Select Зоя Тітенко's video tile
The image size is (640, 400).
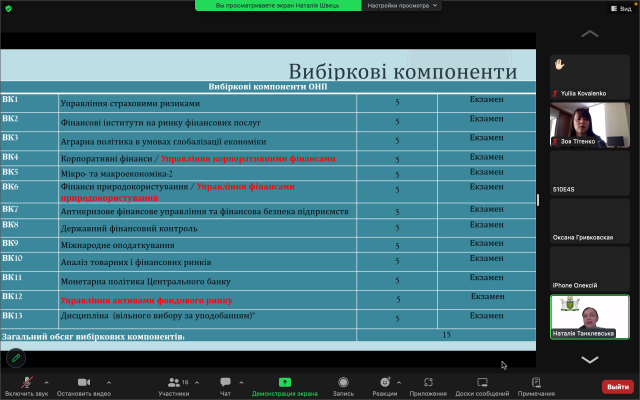point(590,125)
